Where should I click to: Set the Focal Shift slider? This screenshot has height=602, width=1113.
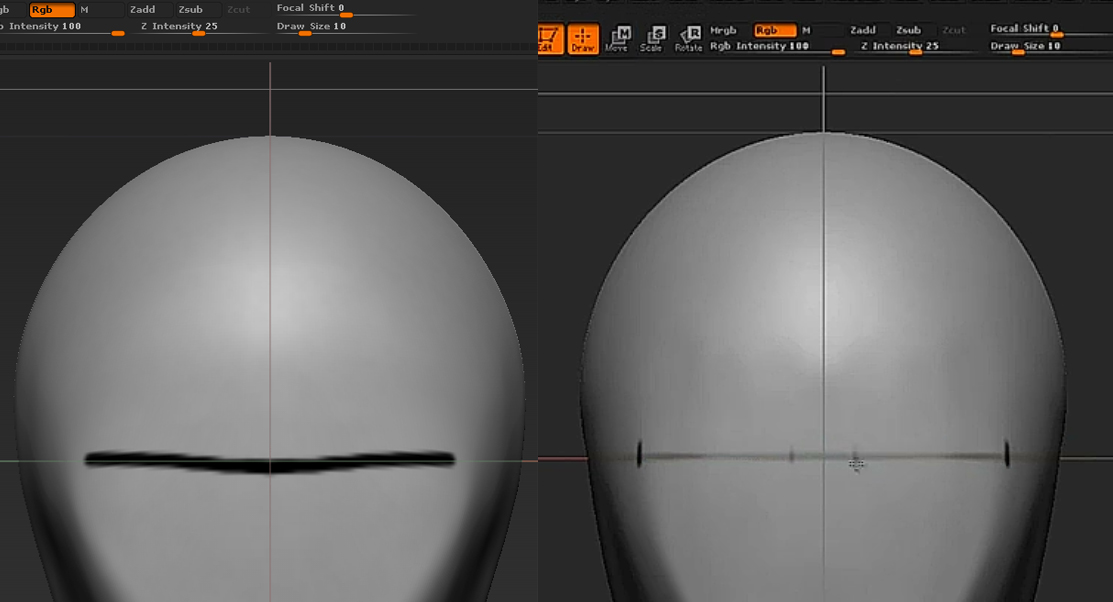(x=1056, y=36)
